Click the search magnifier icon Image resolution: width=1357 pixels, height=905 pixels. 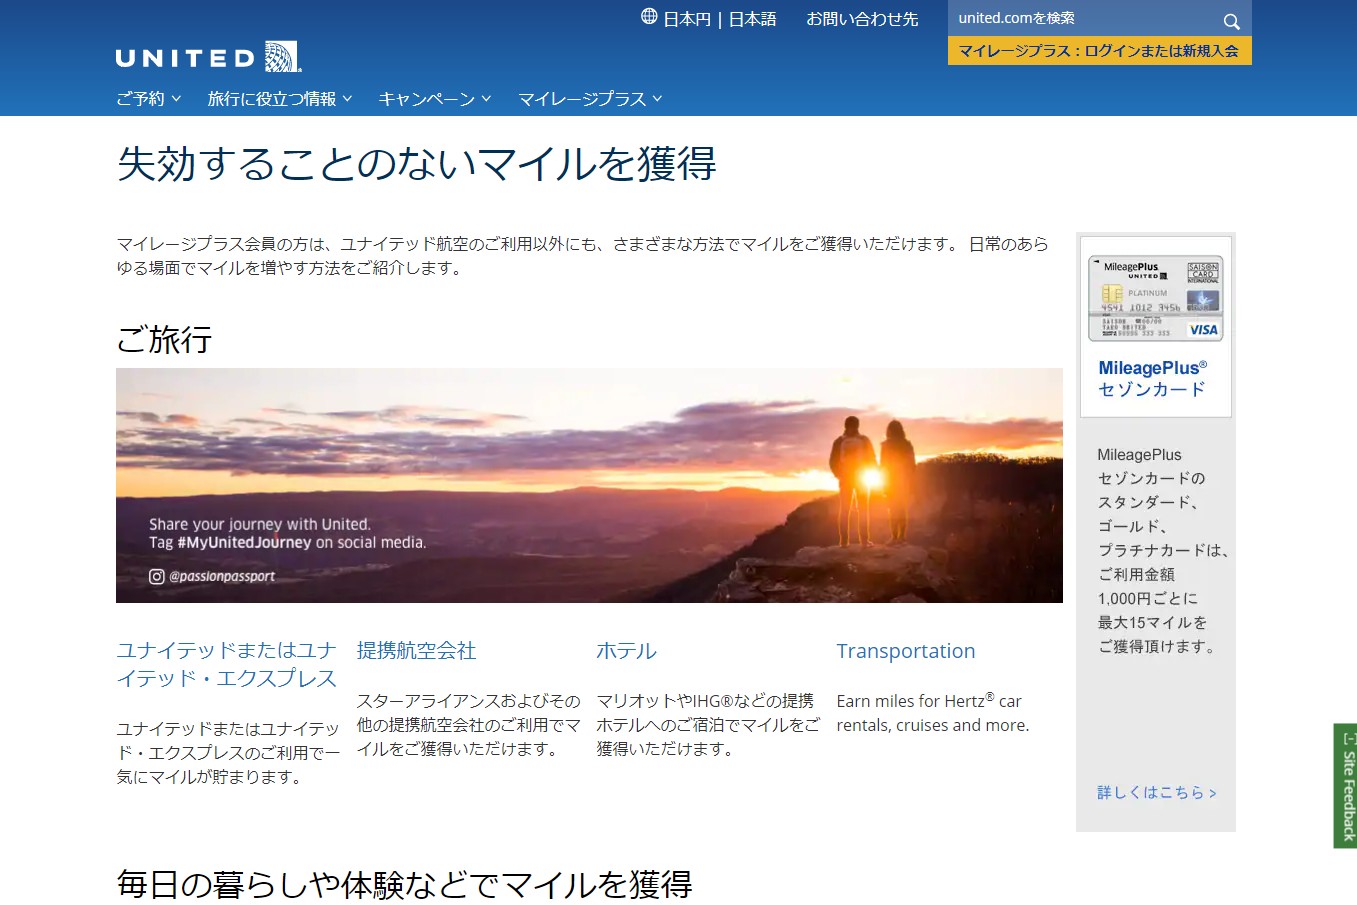(1231, 21)
